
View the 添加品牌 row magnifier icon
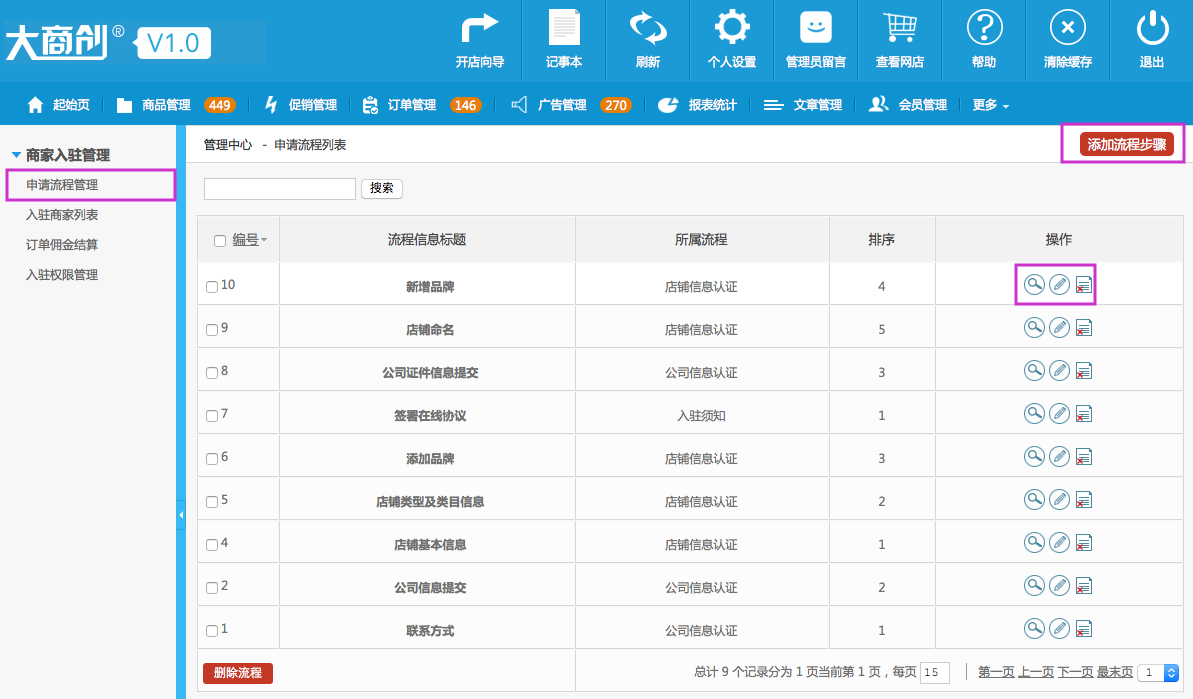(1034, 456)
